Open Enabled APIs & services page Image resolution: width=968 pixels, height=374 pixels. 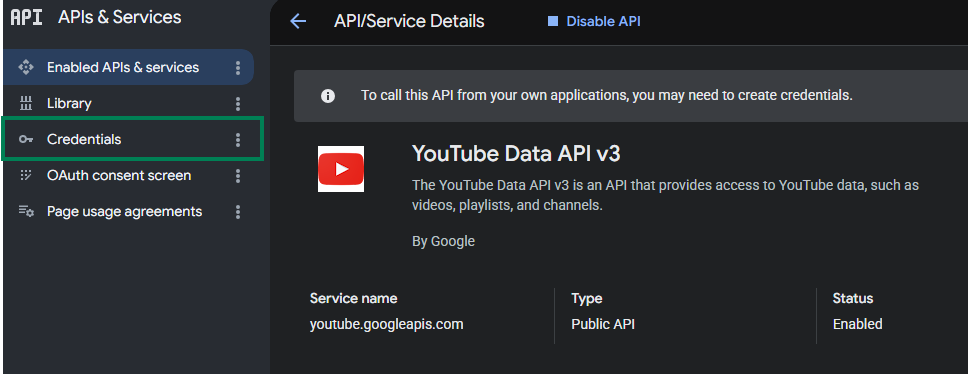[x=128, y=67]
